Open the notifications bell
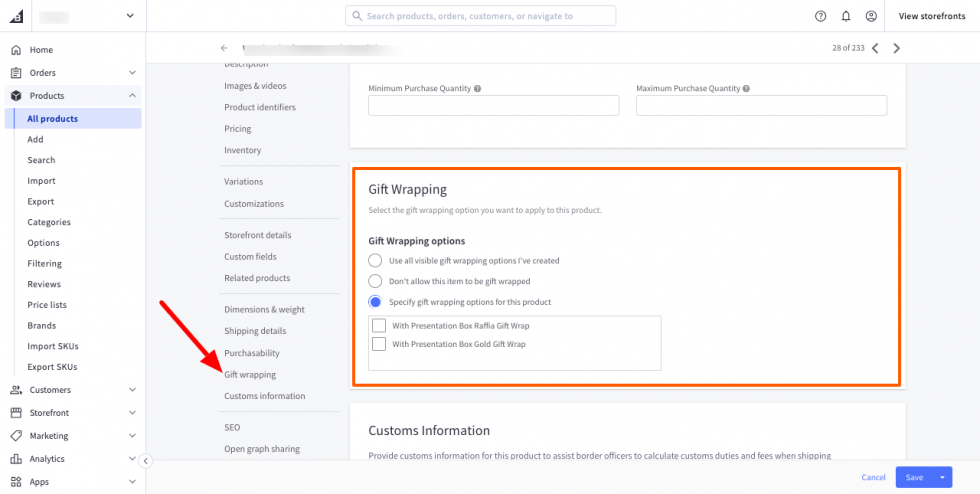 point(846,16)
